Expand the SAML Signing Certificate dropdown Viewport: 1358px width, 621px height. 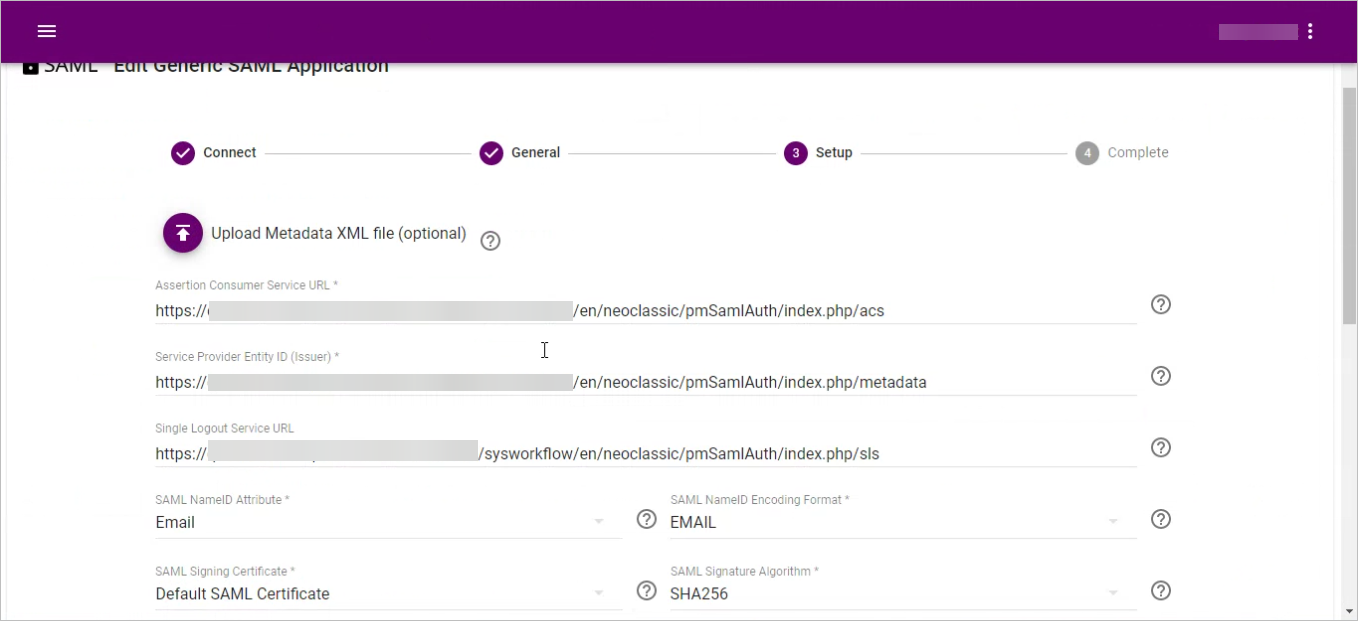[x=598, y=594]
